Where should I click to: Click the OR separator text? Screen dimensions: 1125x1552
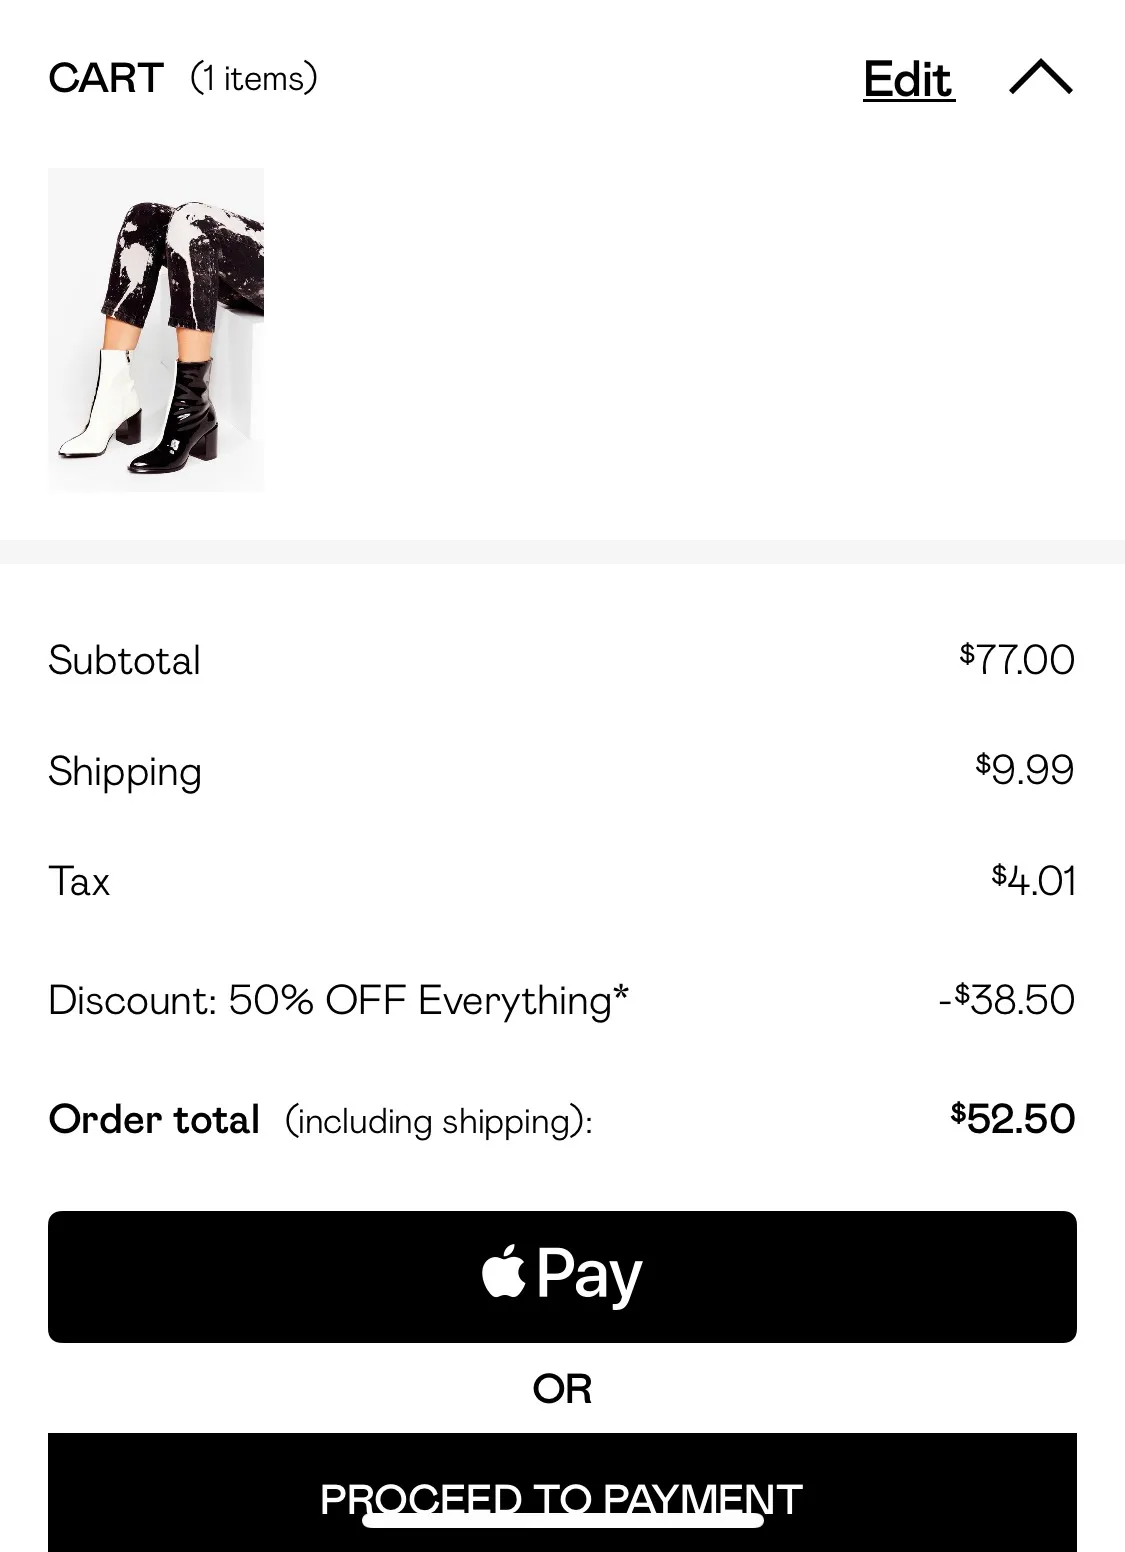click(x=562, y=1388)
